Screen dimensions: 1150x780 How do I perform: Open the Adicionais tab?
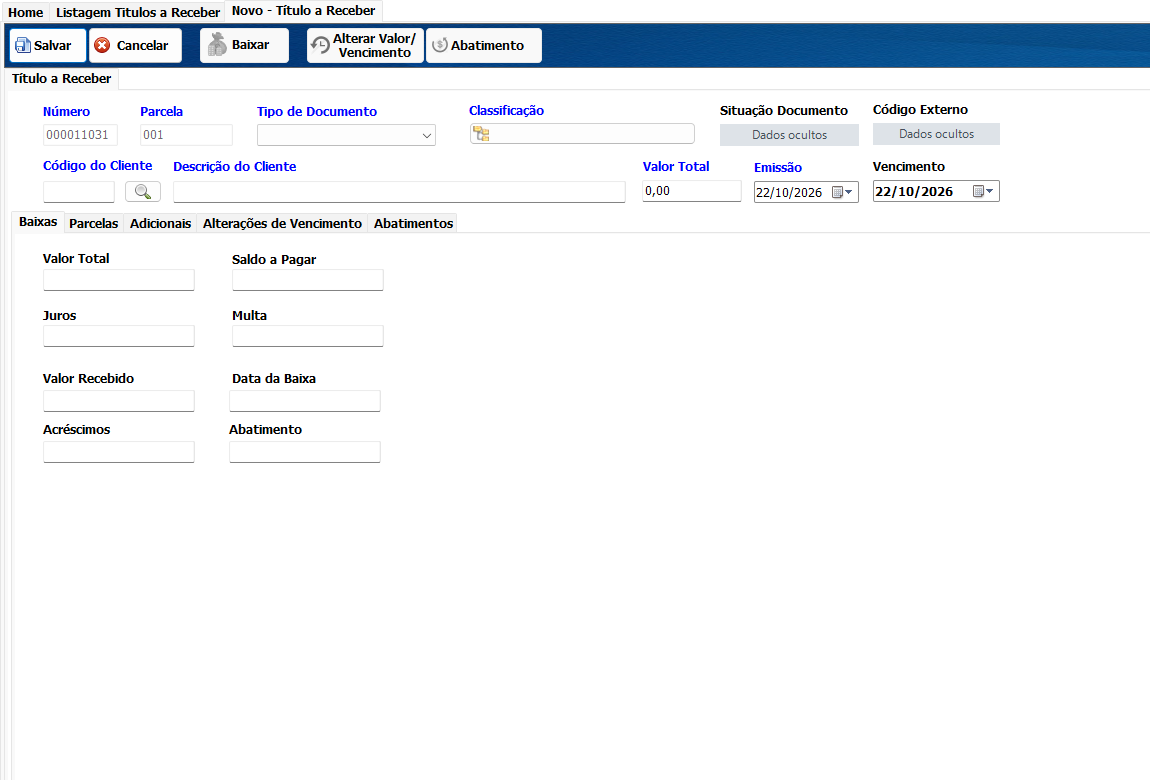(x=161, y=224)
